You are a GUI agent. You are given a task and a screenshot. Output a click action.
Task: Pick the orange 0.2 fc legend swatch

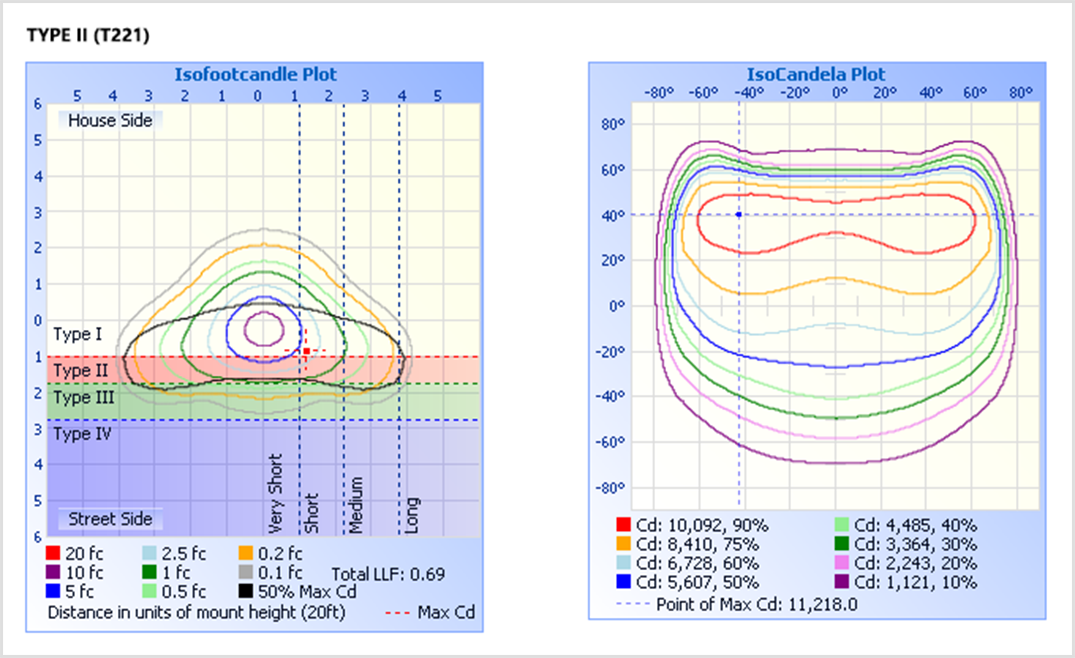tap(245, 553)
